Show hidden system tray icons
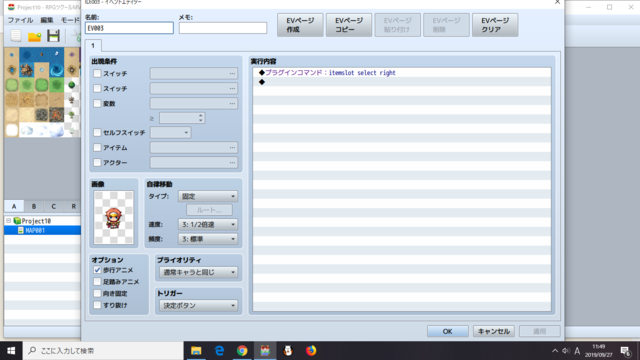Screen dimensions: 640x360 pyautogui.click(x=555, y=351)
